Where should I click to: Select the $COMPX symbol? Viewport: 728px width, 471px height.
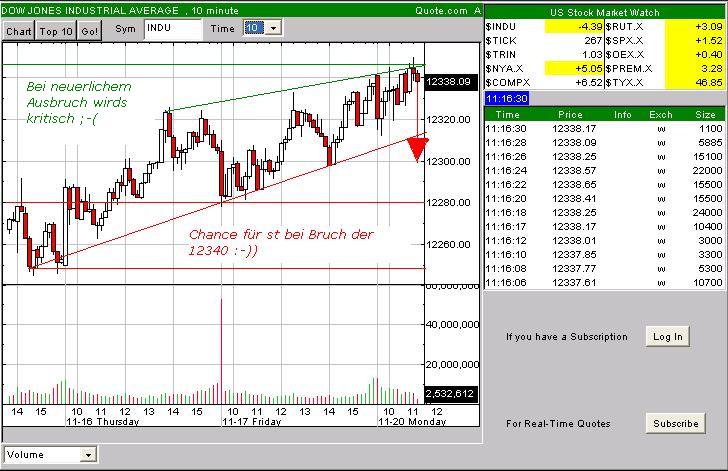(507, 83)
